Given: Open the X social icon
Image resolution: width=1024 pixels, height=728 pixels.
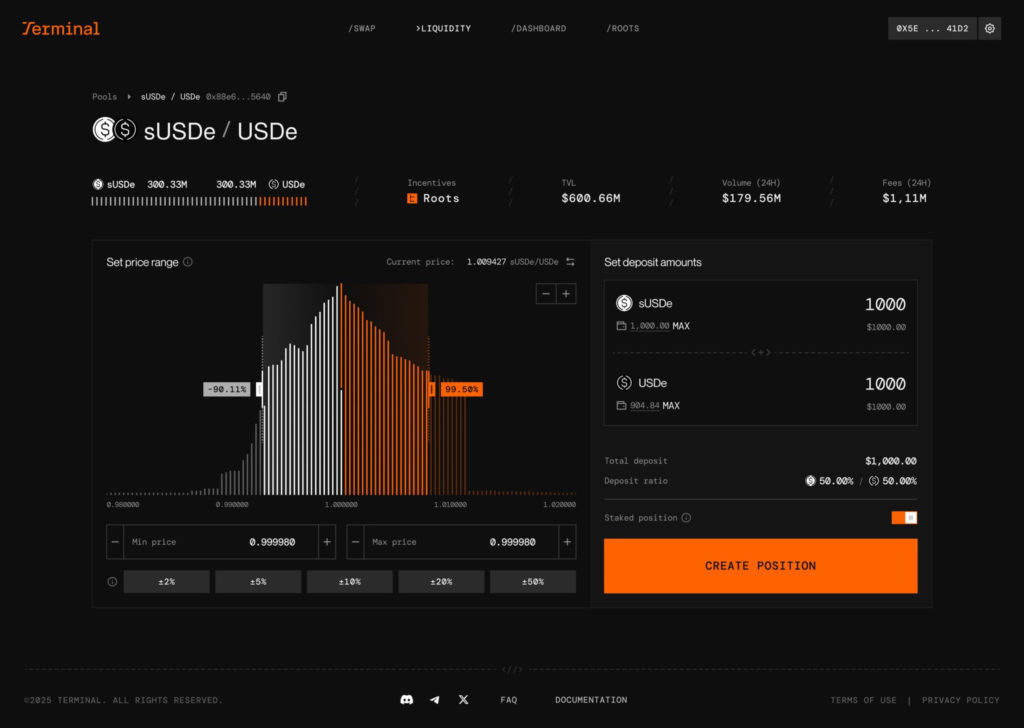Looking at the screenshot, I should [463, 700].
